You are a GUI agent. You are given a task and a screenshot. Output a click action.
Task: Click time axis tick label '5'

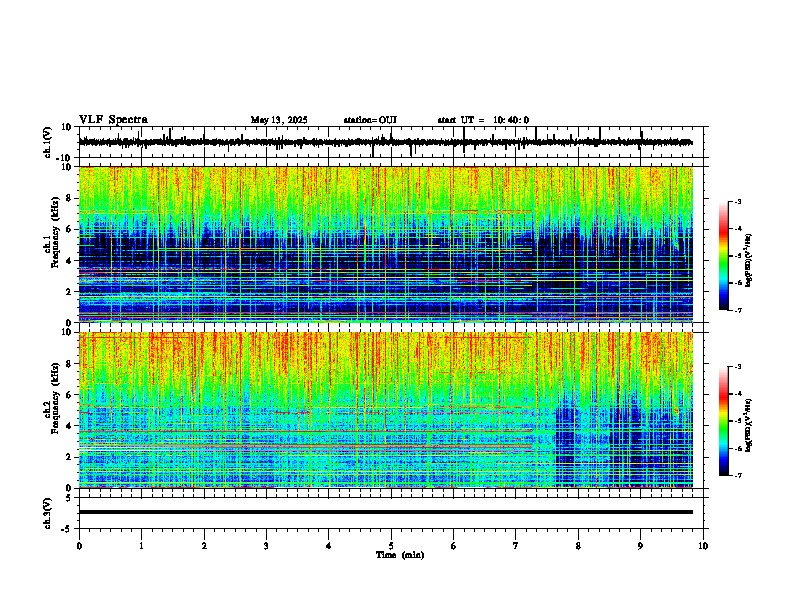pyautogui.click(x=391, y=546)
